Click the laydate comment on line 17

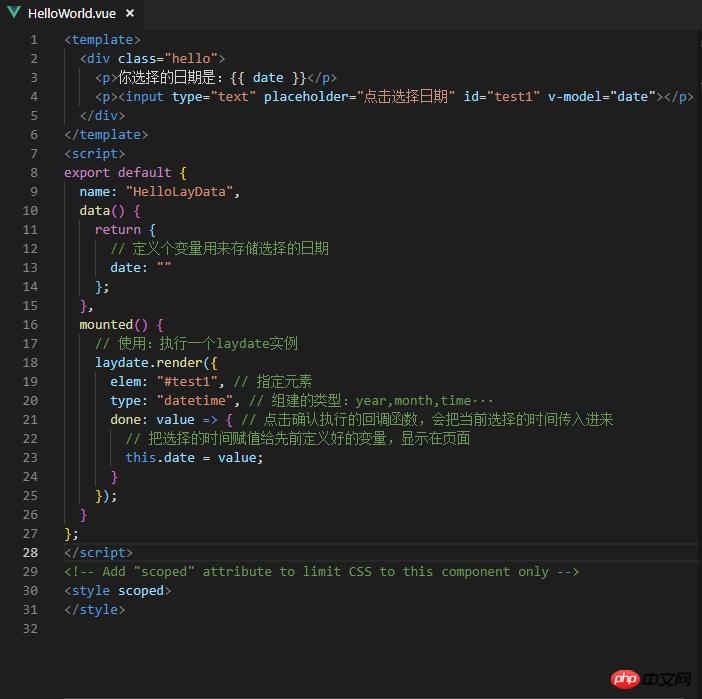(197, 343)
